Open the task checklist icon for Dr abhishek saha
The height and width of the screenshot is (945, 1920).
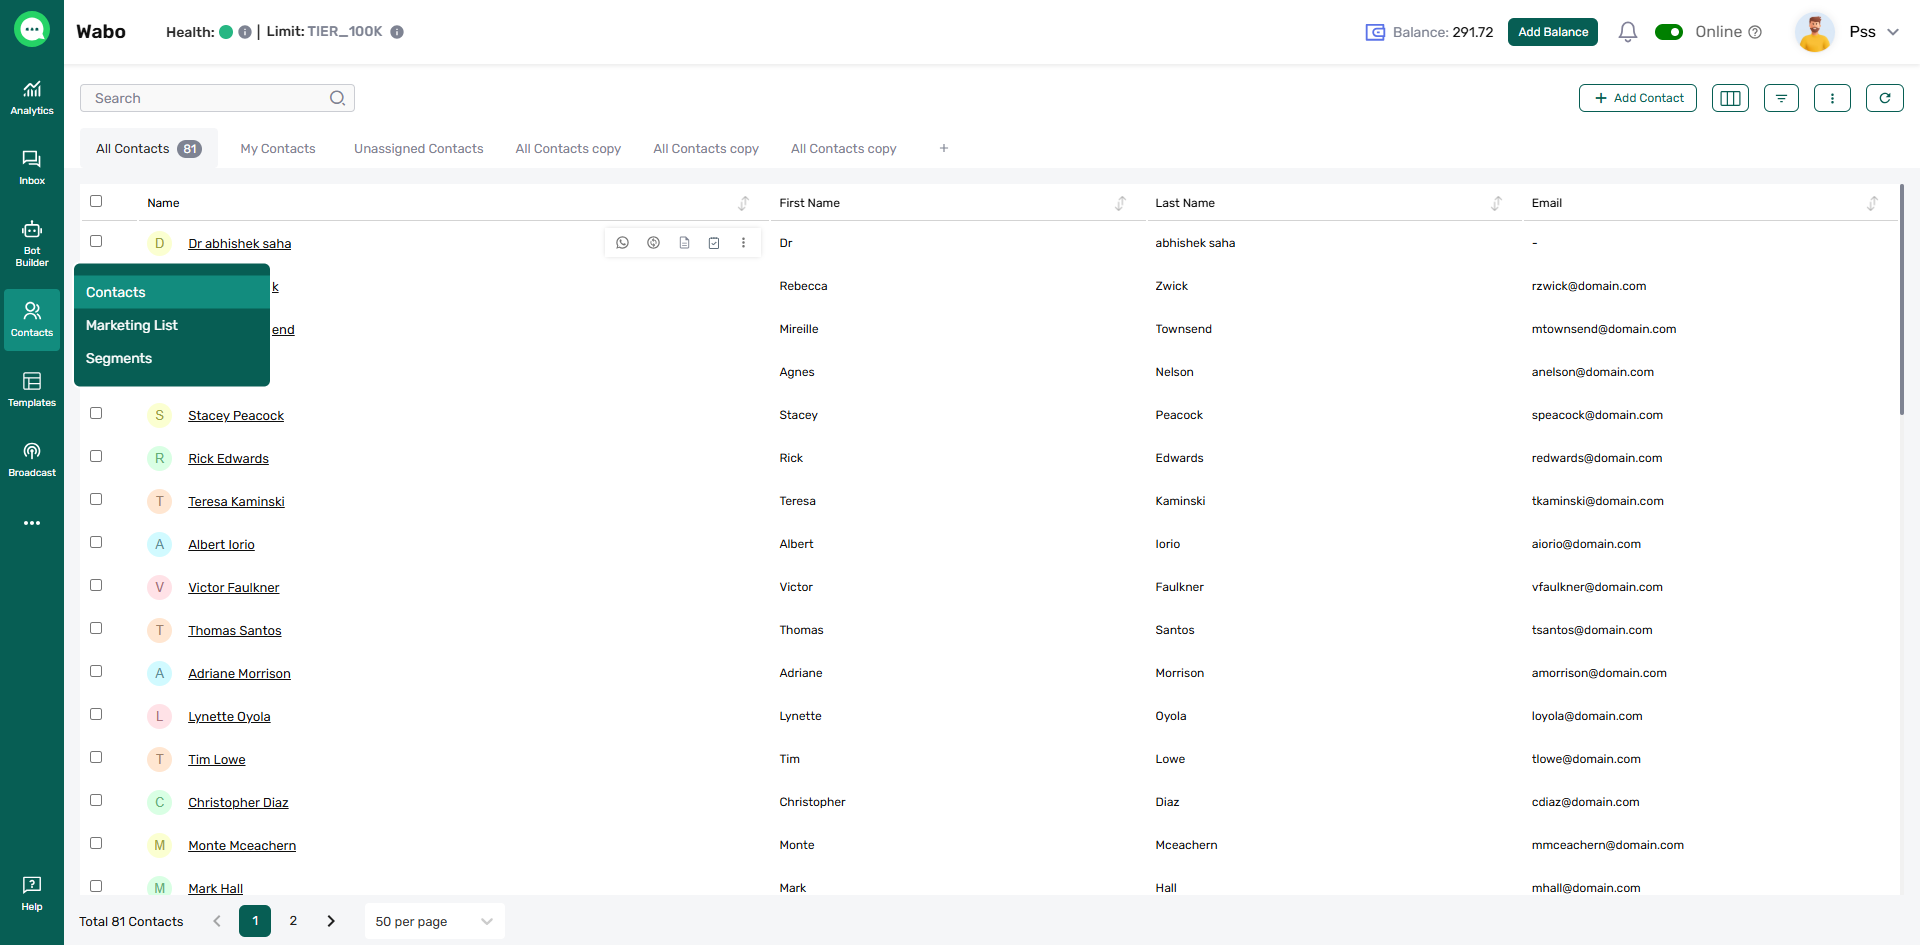[714, 243]
